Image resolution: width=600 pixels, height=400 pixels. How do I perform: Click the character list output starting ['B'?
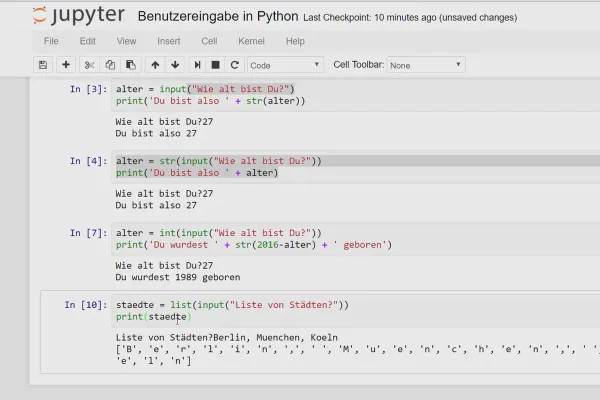point(357,355)
